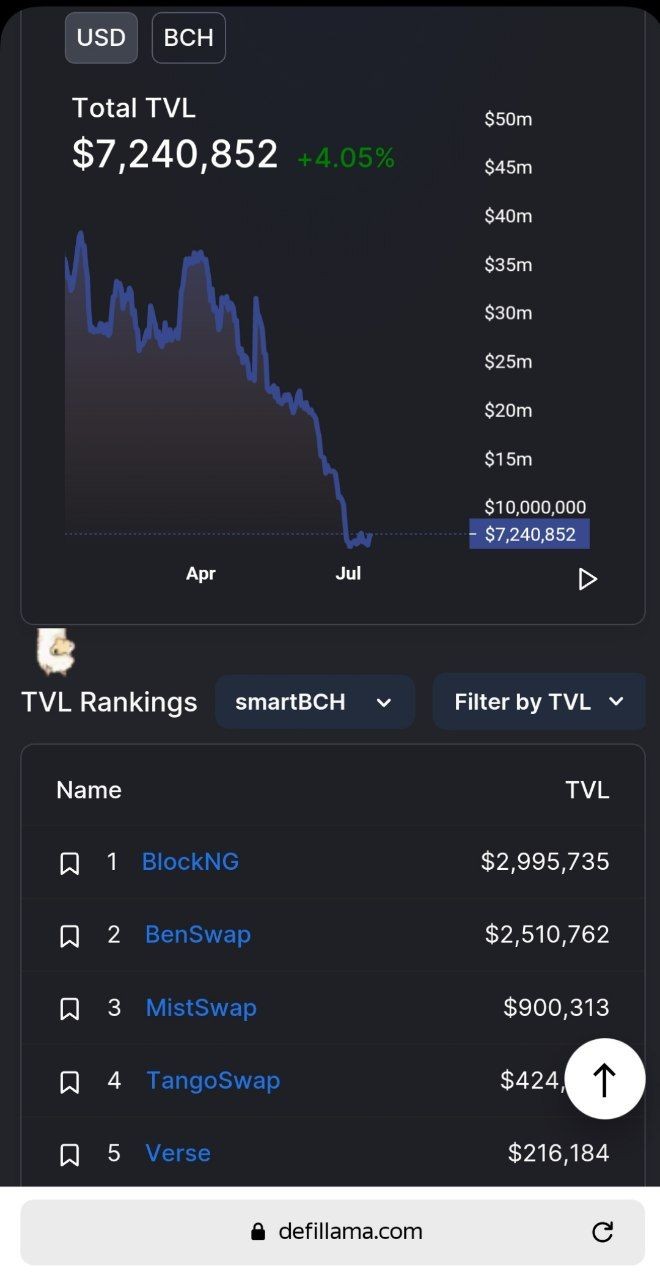
Task: Click the $7,240,852 chart value marker
Action: pyautogui.click(x=530, y=534)
